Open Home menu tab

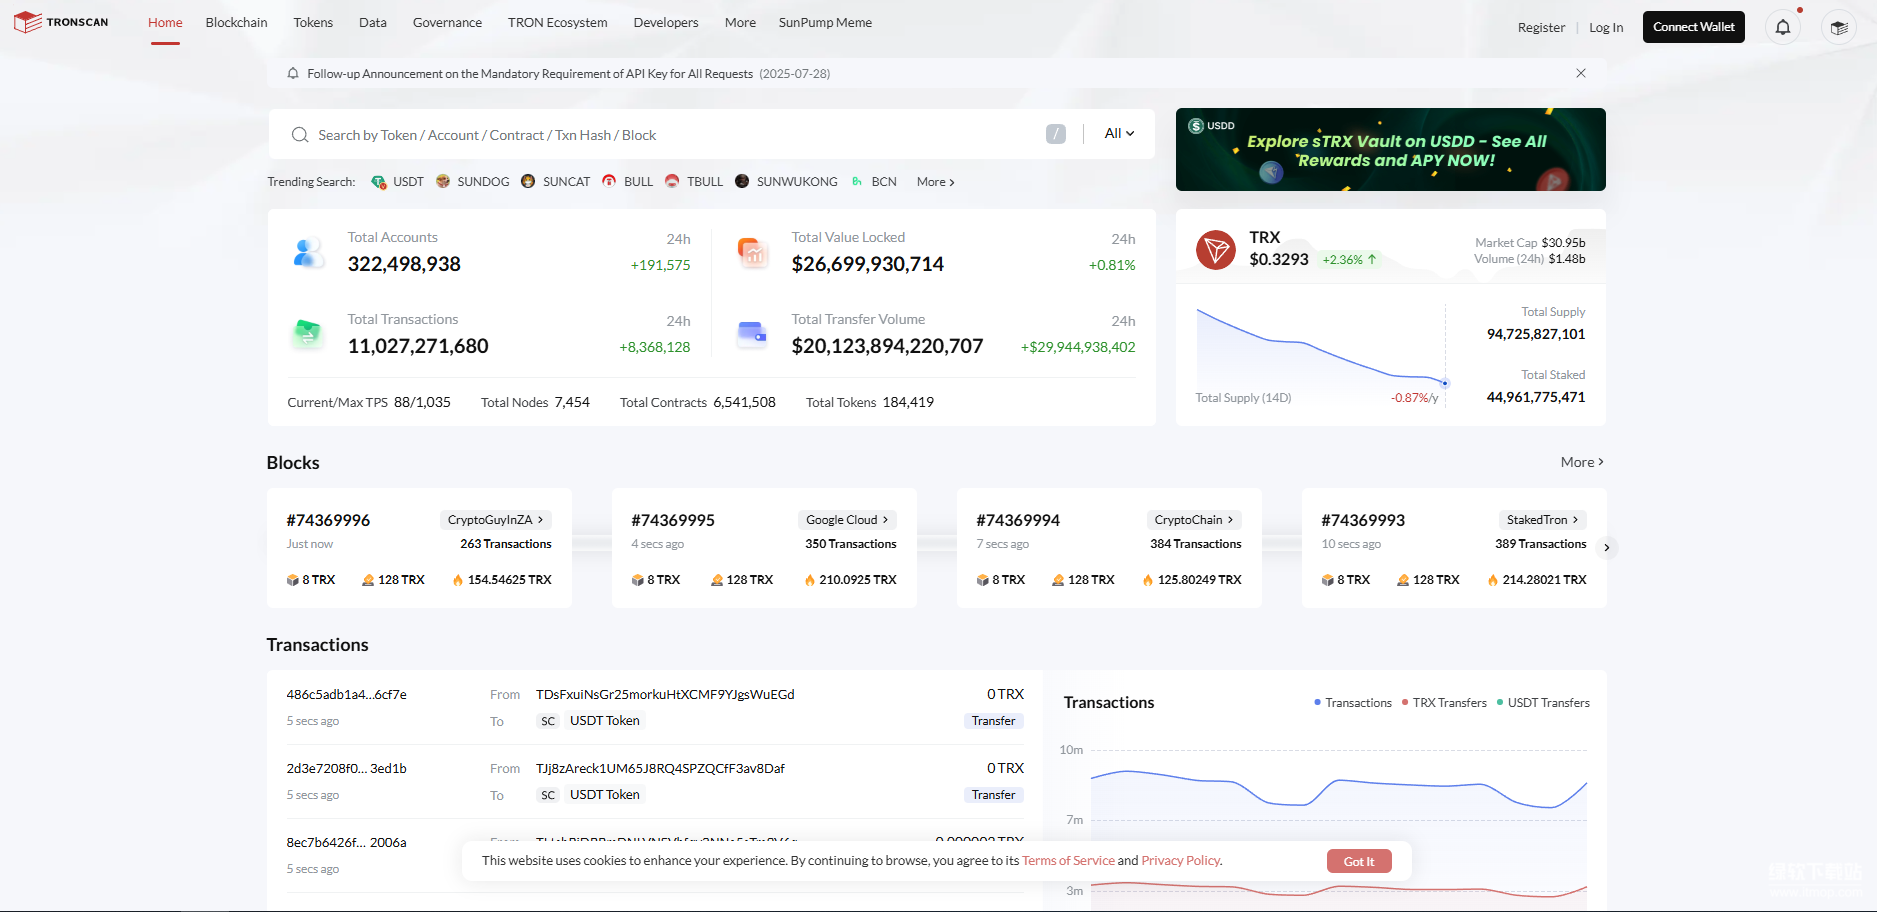165,22
